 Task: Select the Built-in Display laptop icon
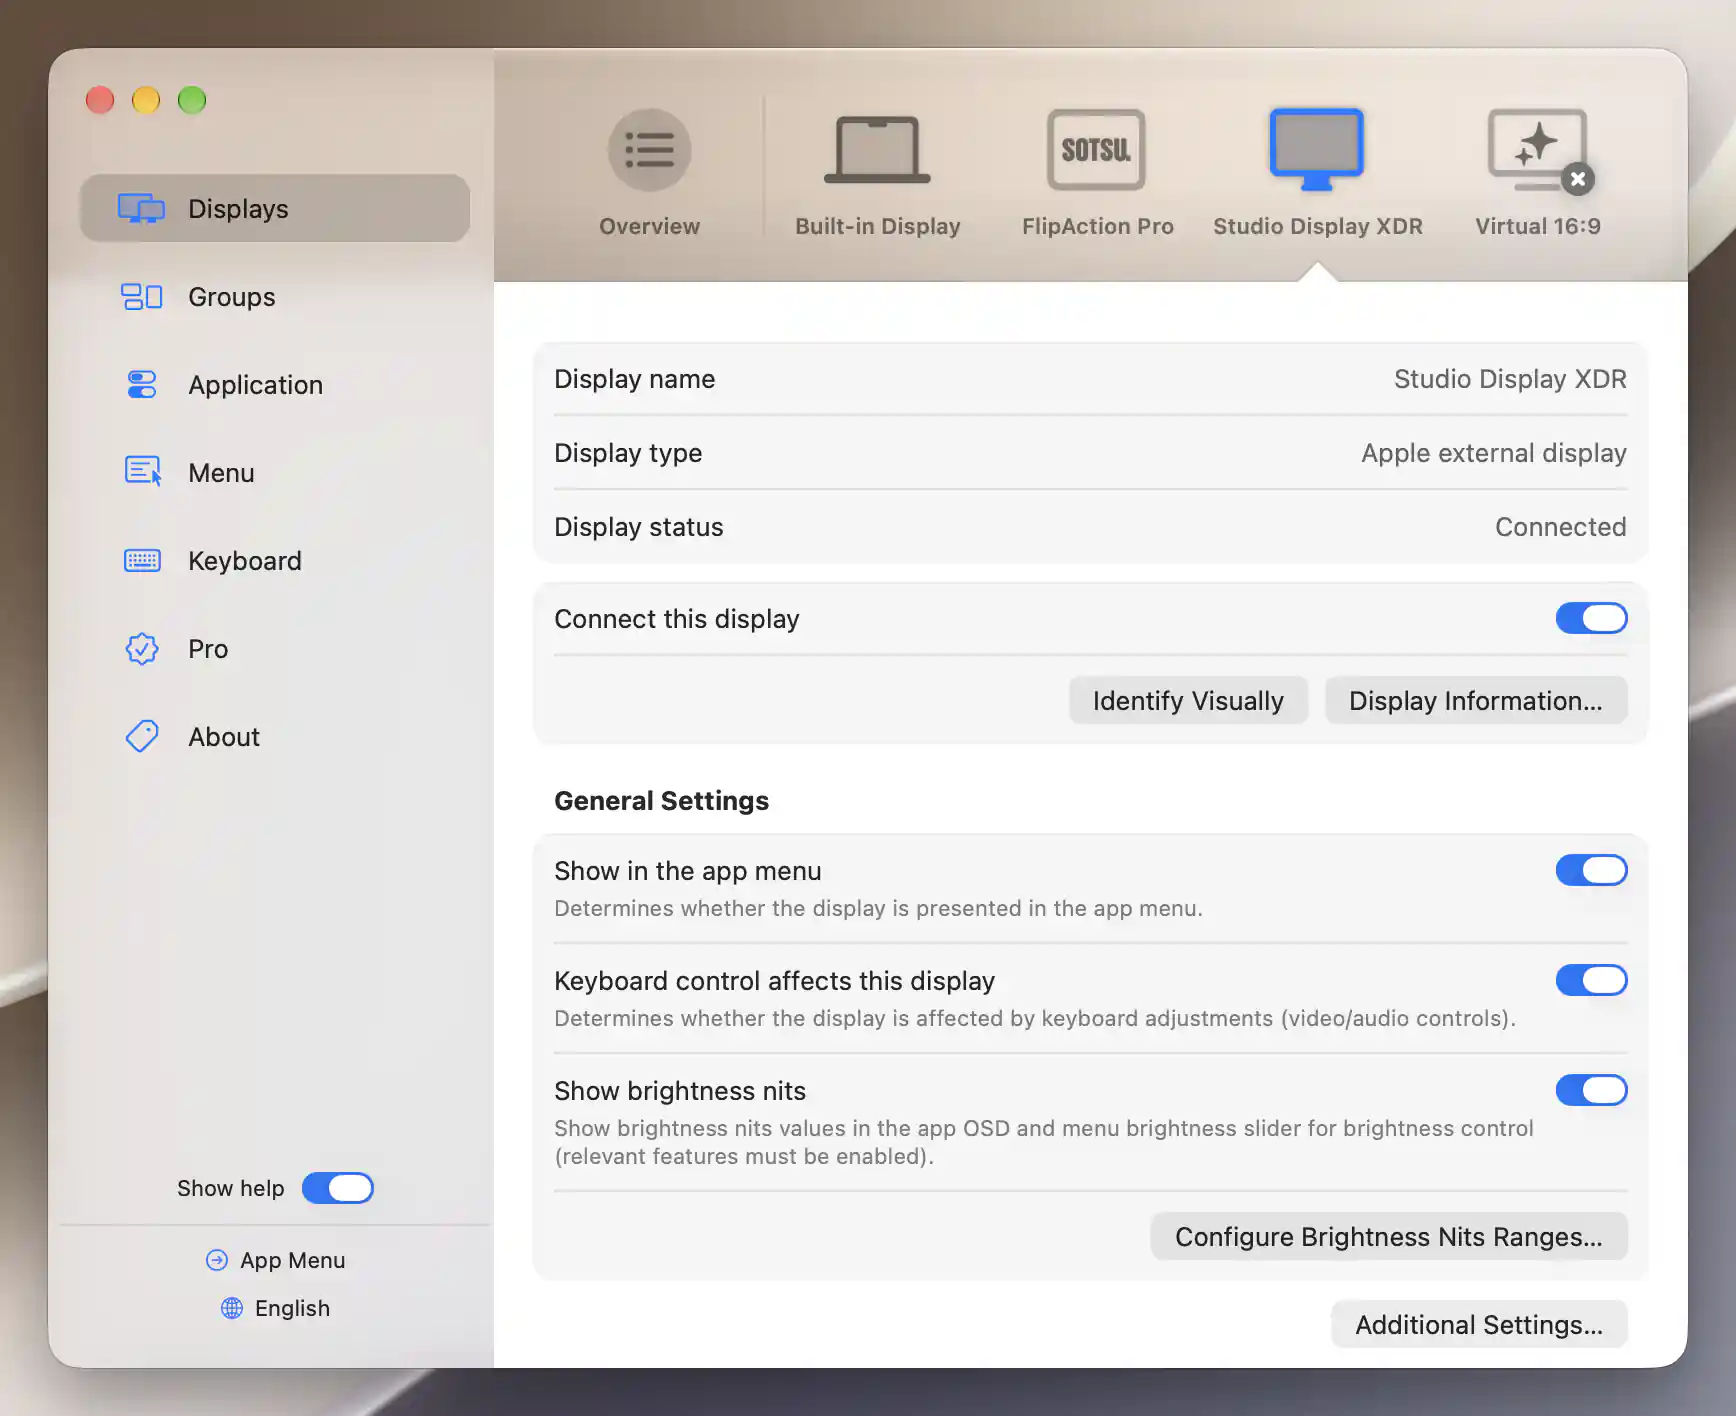(x=877, y=150)
